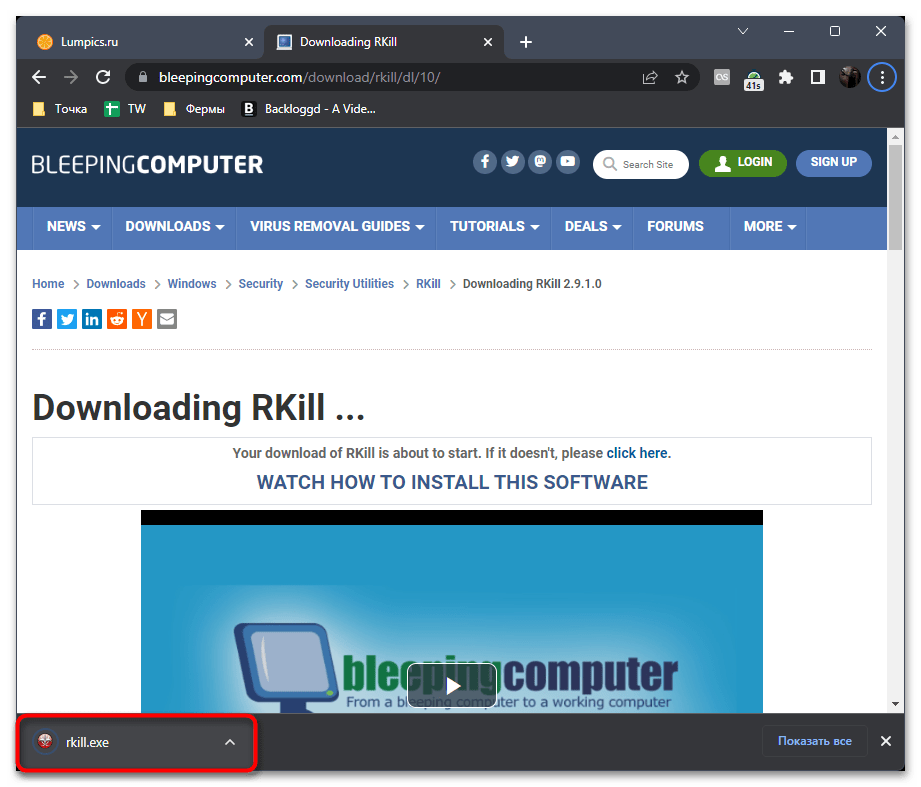This screenshot has height=787, width=921.
Task: Click the scrollbar up arrow
Action: pos(895,137)
